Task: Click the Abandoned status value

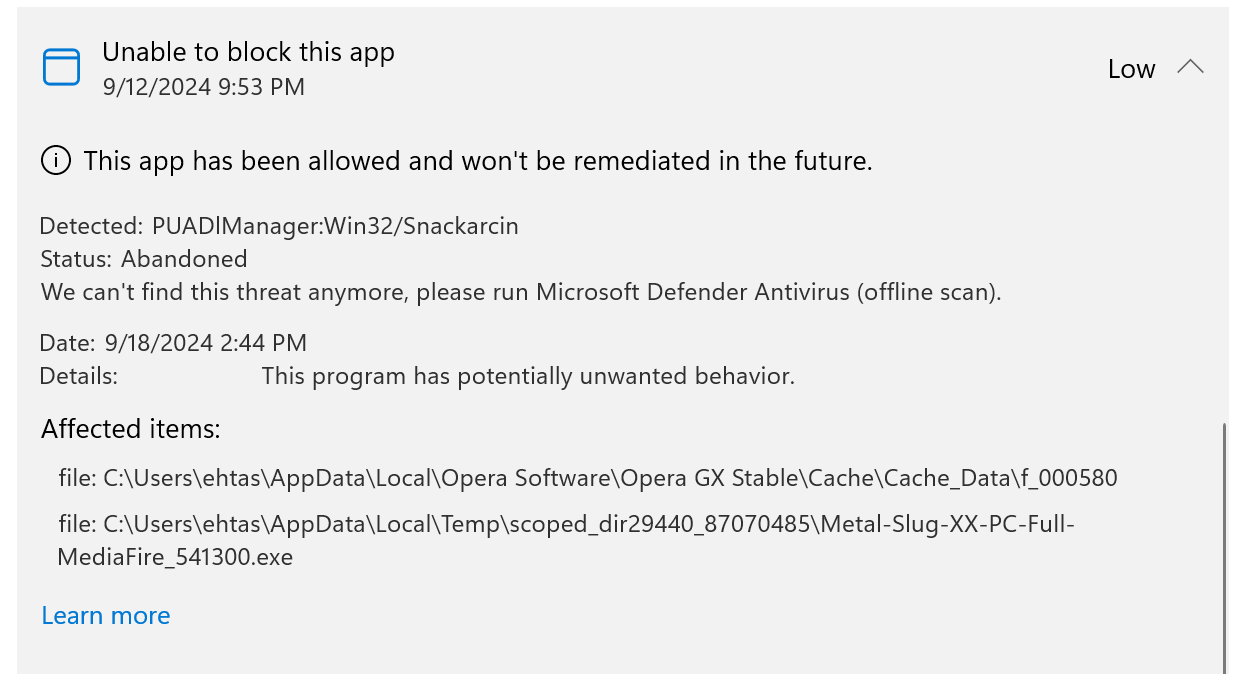Action: (184, 259)
